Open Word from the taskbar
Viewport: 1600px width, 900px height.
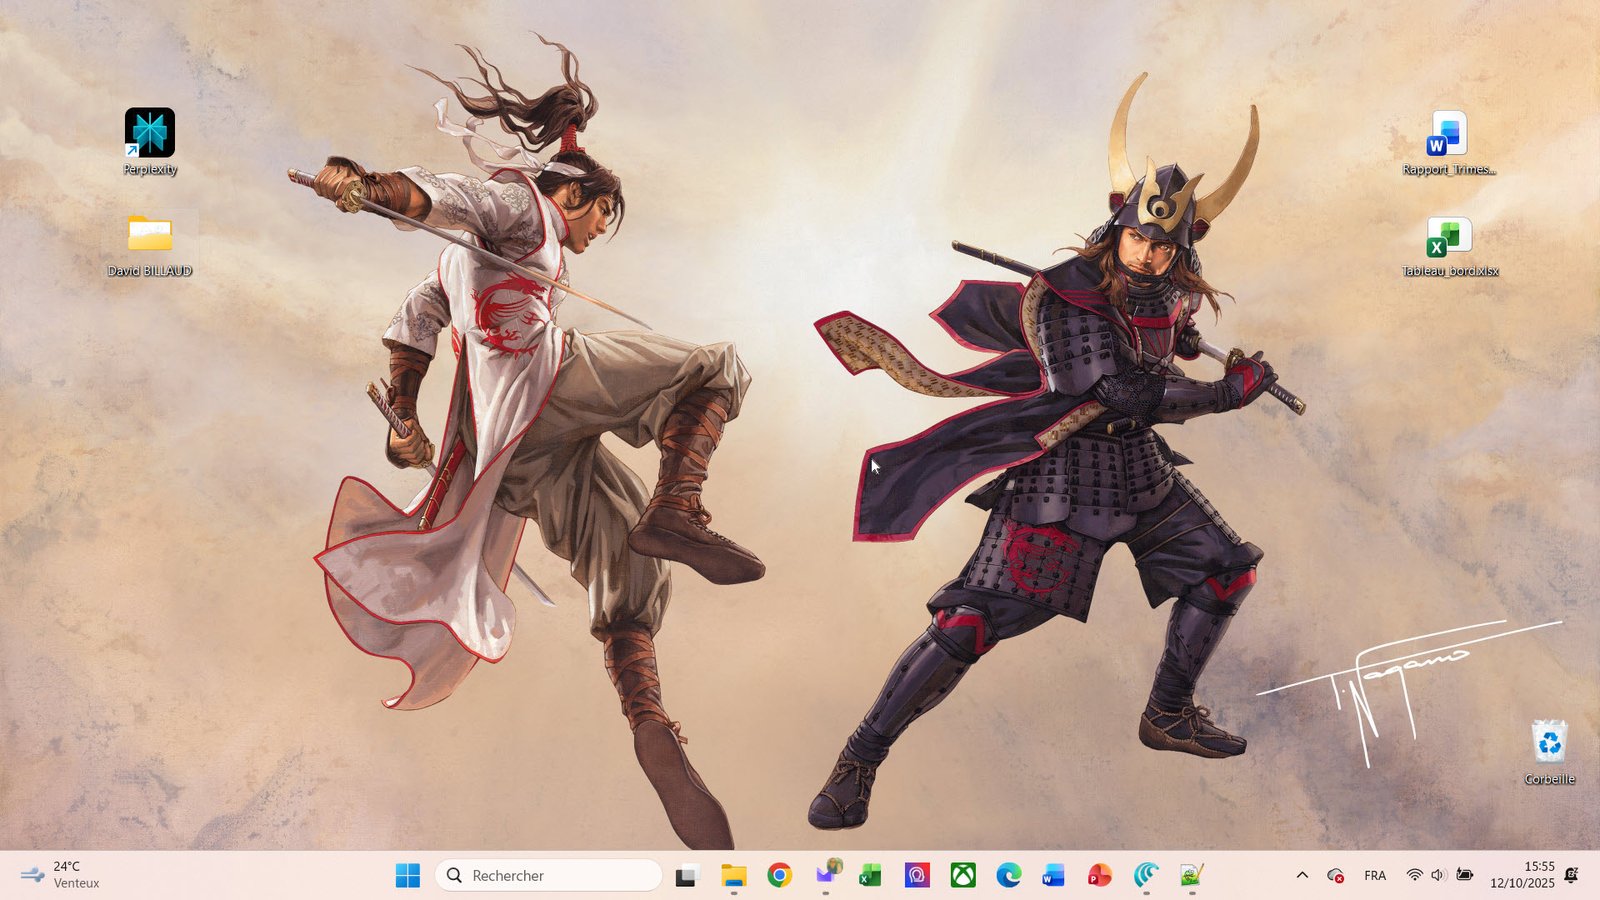point(1053,876)
